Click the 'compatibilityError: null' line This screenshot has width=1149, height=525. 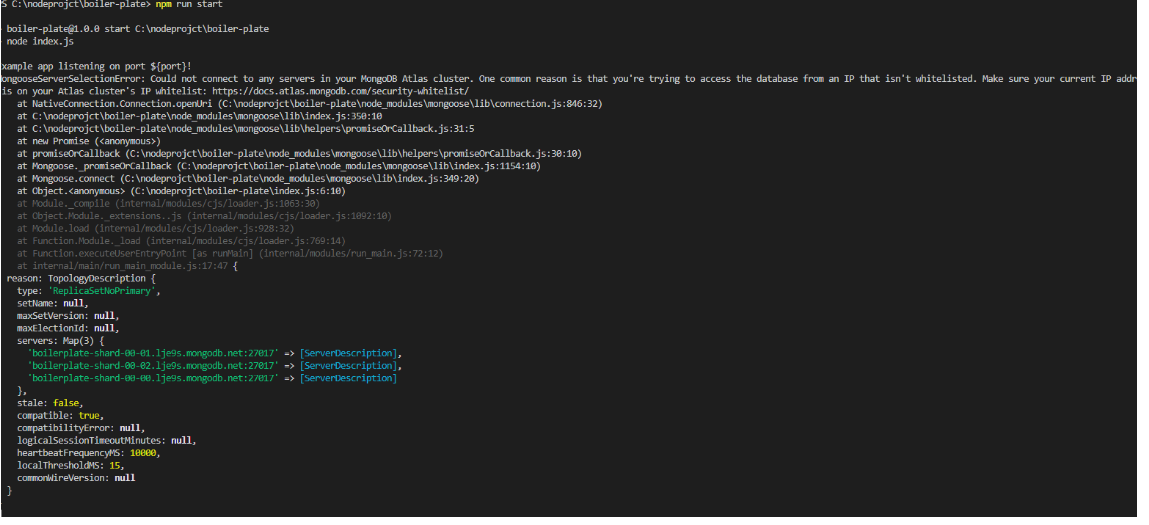click(x=81, y=428)
